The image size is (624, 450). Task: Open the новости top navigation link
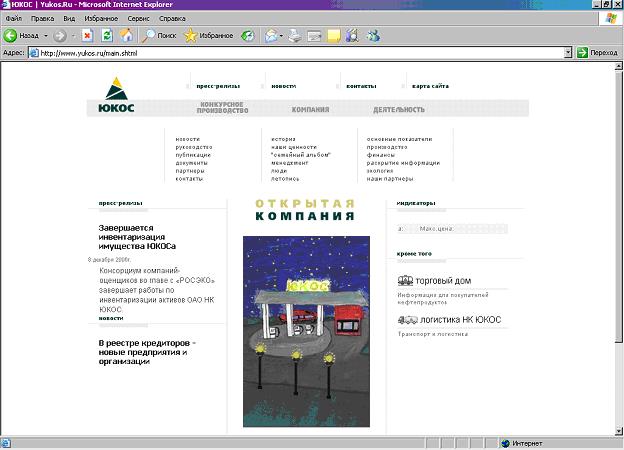[x=284, y=86]
